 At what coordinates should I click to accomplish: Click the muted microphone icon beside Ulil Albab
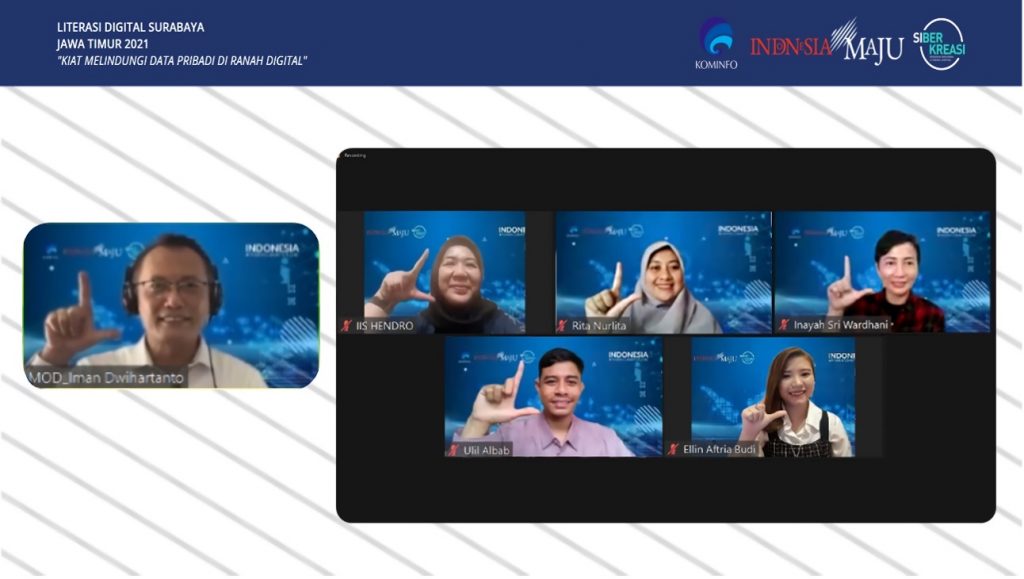coord(454,450)
